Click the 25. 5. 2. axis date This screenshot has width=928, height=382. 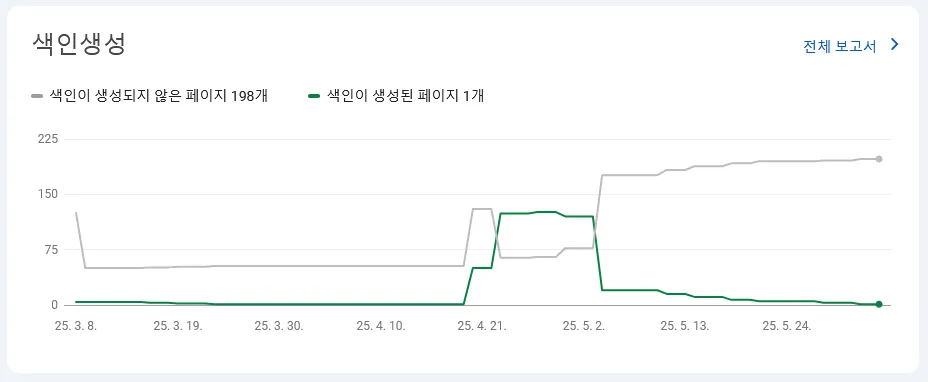point(584,326)
